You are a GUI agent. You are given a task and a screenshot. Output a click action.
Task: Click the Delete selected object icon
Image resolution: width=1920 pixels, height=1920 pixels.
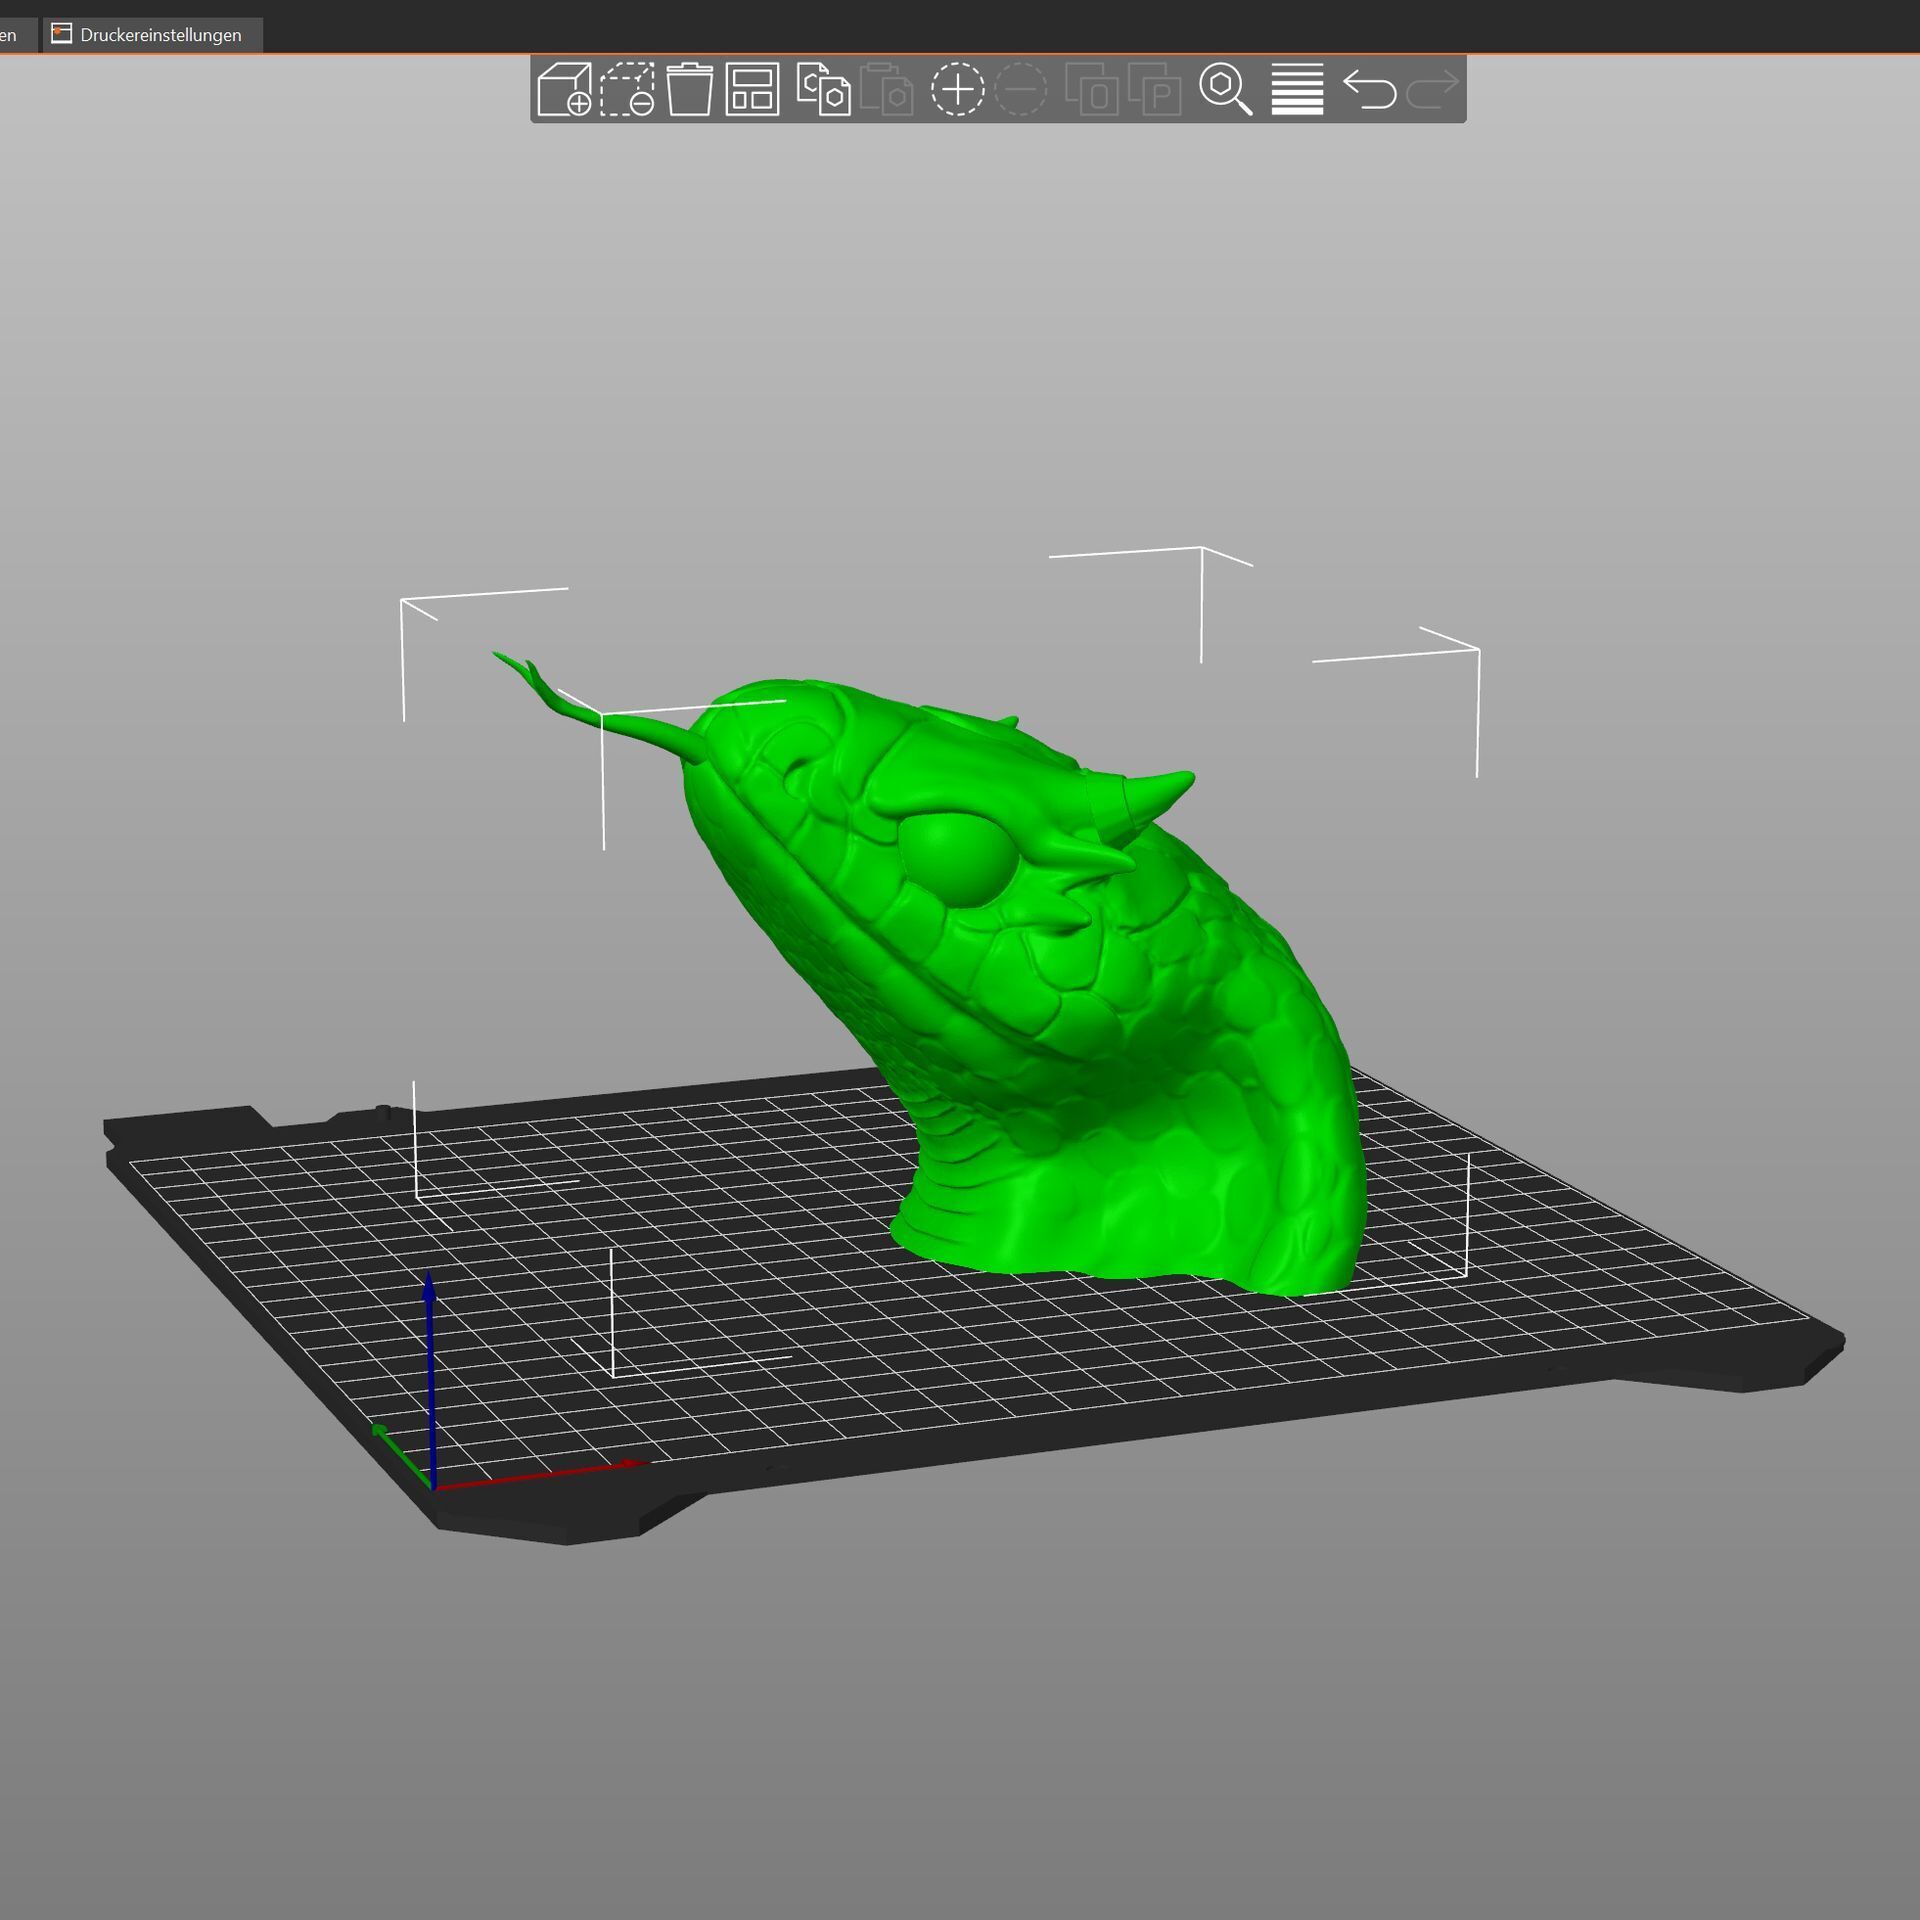coord(627,90)
